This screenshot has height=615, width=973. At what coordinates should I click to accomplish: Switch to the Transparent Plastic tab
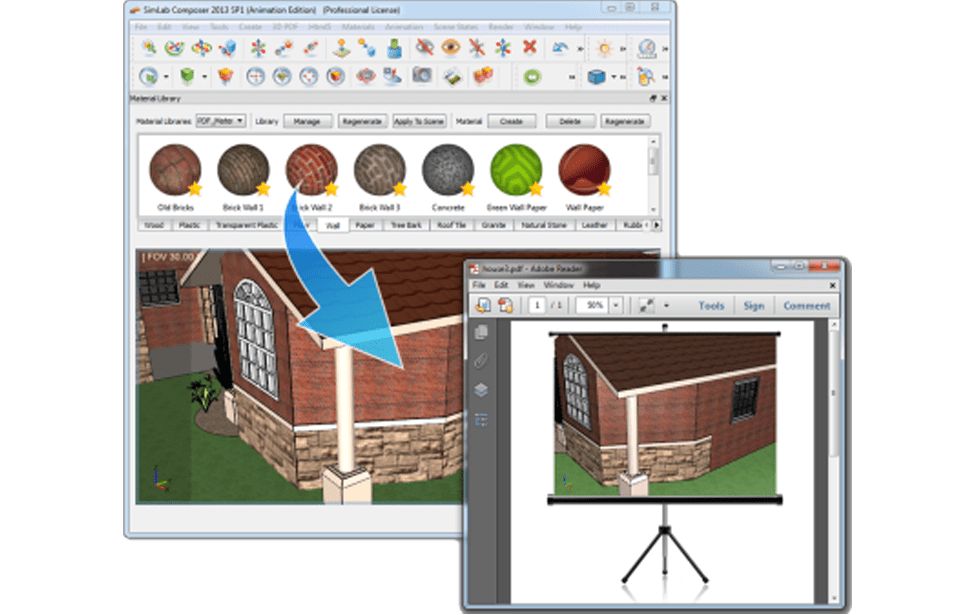[246, 225]
